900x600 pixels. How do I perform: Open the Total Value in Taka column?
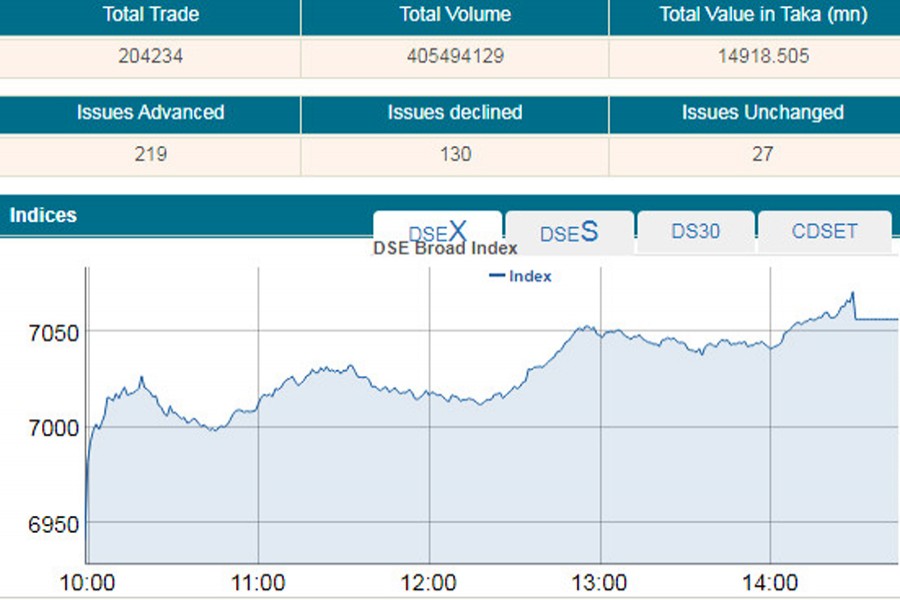tap(762, 15)
